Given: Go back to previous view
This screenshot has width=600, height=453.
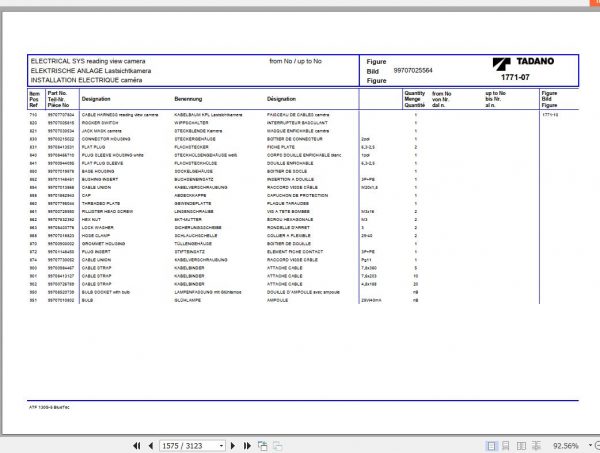Looking at the screenshot, I should [x=262, y=446].
